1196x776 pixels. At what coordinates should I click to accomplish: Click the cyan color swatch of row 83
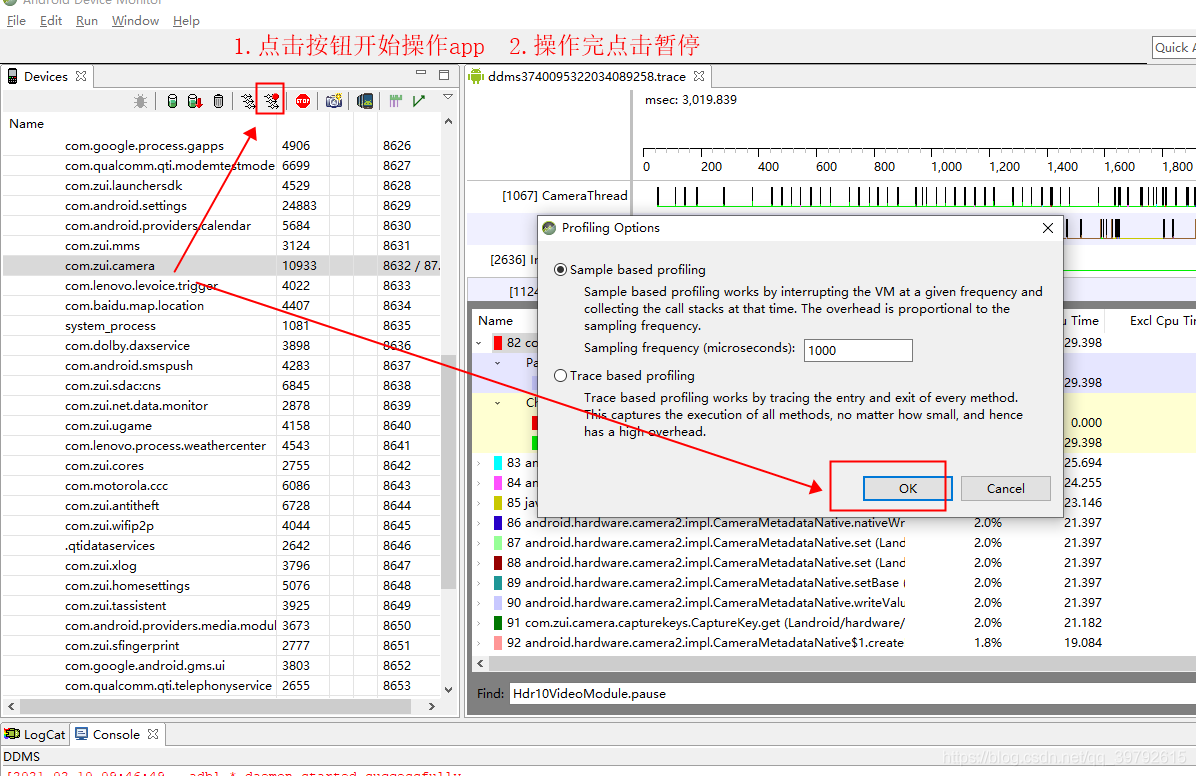[x=498, y=462]
